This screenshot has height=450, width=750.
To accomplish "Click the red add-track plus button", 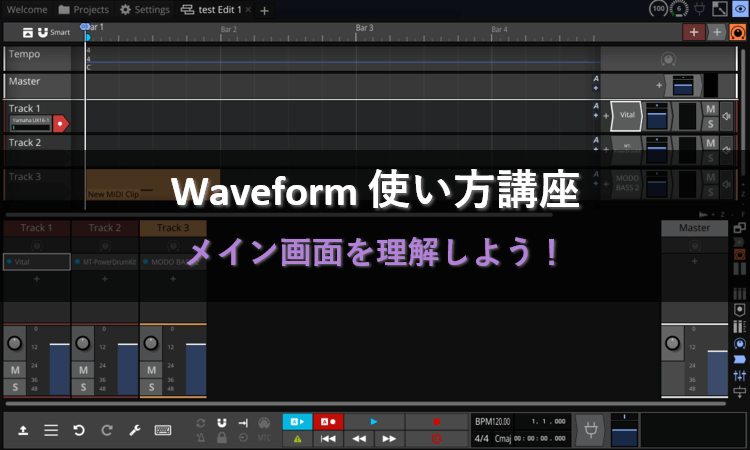I will pyautogui.click(x=694, y=32).
